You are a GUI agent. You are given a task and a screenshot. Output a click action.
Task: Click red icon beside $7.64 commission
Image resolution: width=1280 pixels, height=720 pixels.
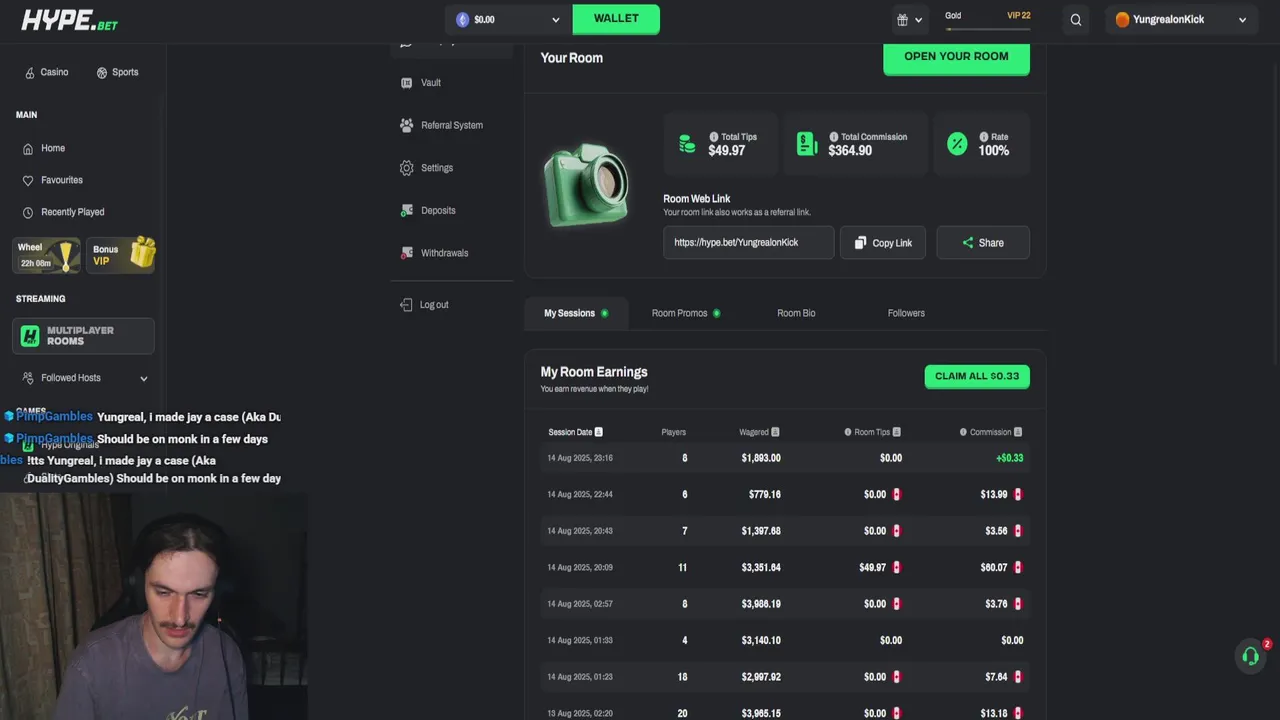pos(1018,677)
